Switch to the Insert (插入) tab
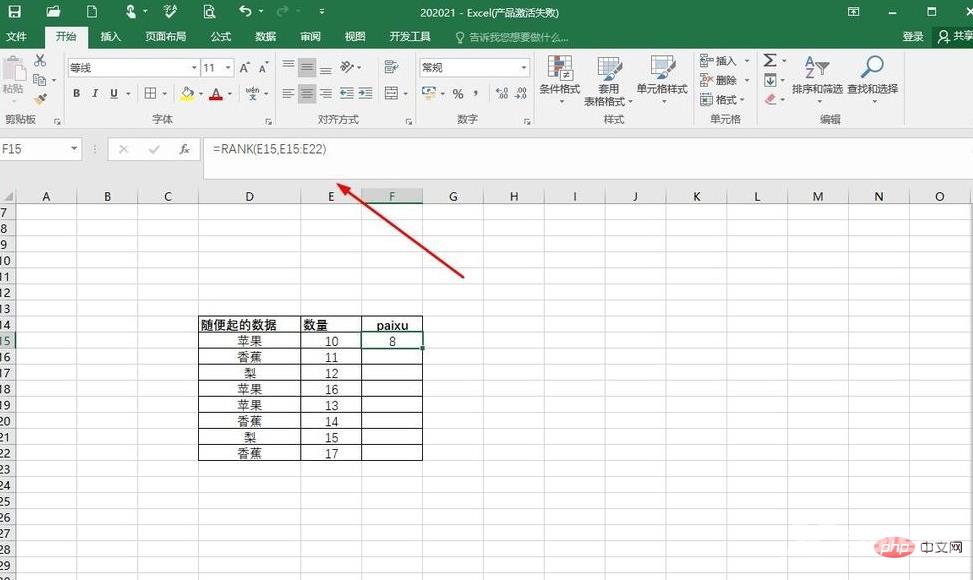This screenshot has height=580, width=973. [110, 37]
